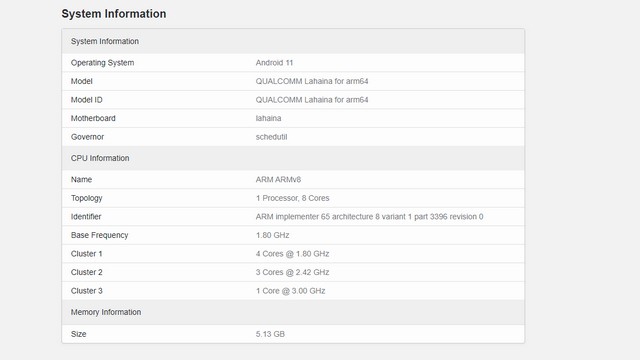This screenshot has width=640, height=360.
Task: Select the Model value 'QUALCOMM Lahaina for arm64'
Action: (x=312, y=81)
